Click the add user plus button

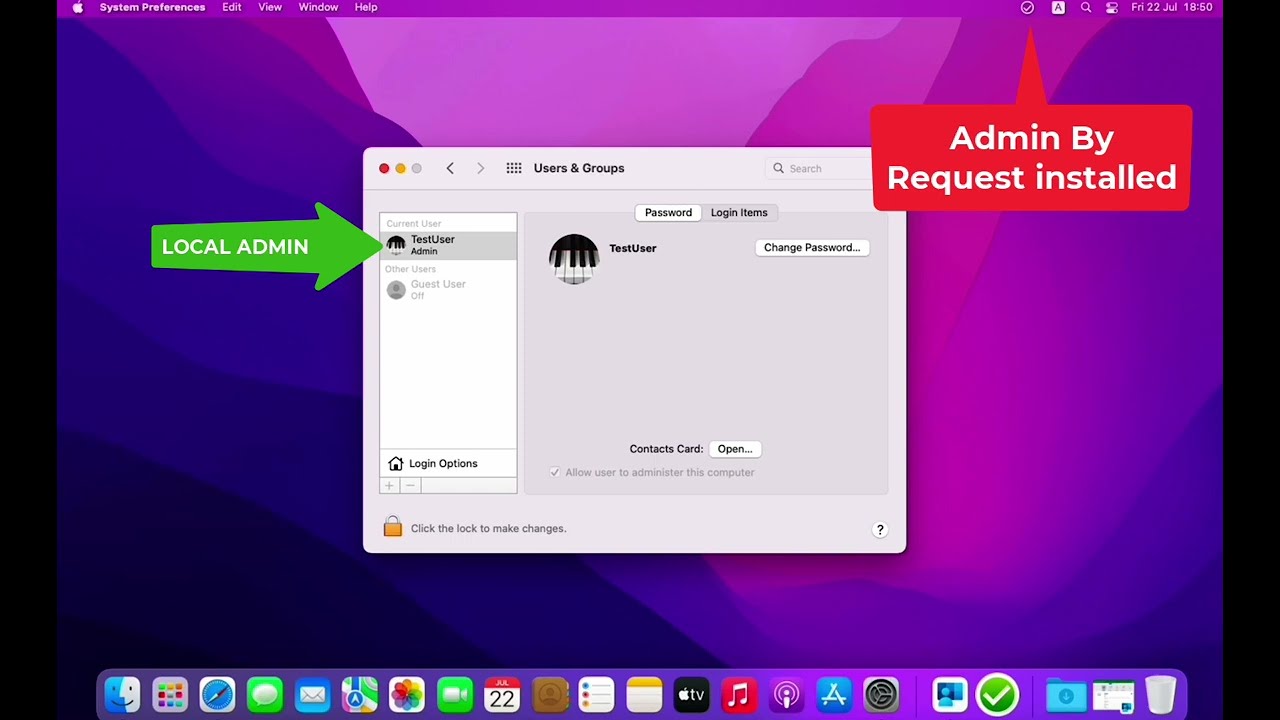click(390, 485)
